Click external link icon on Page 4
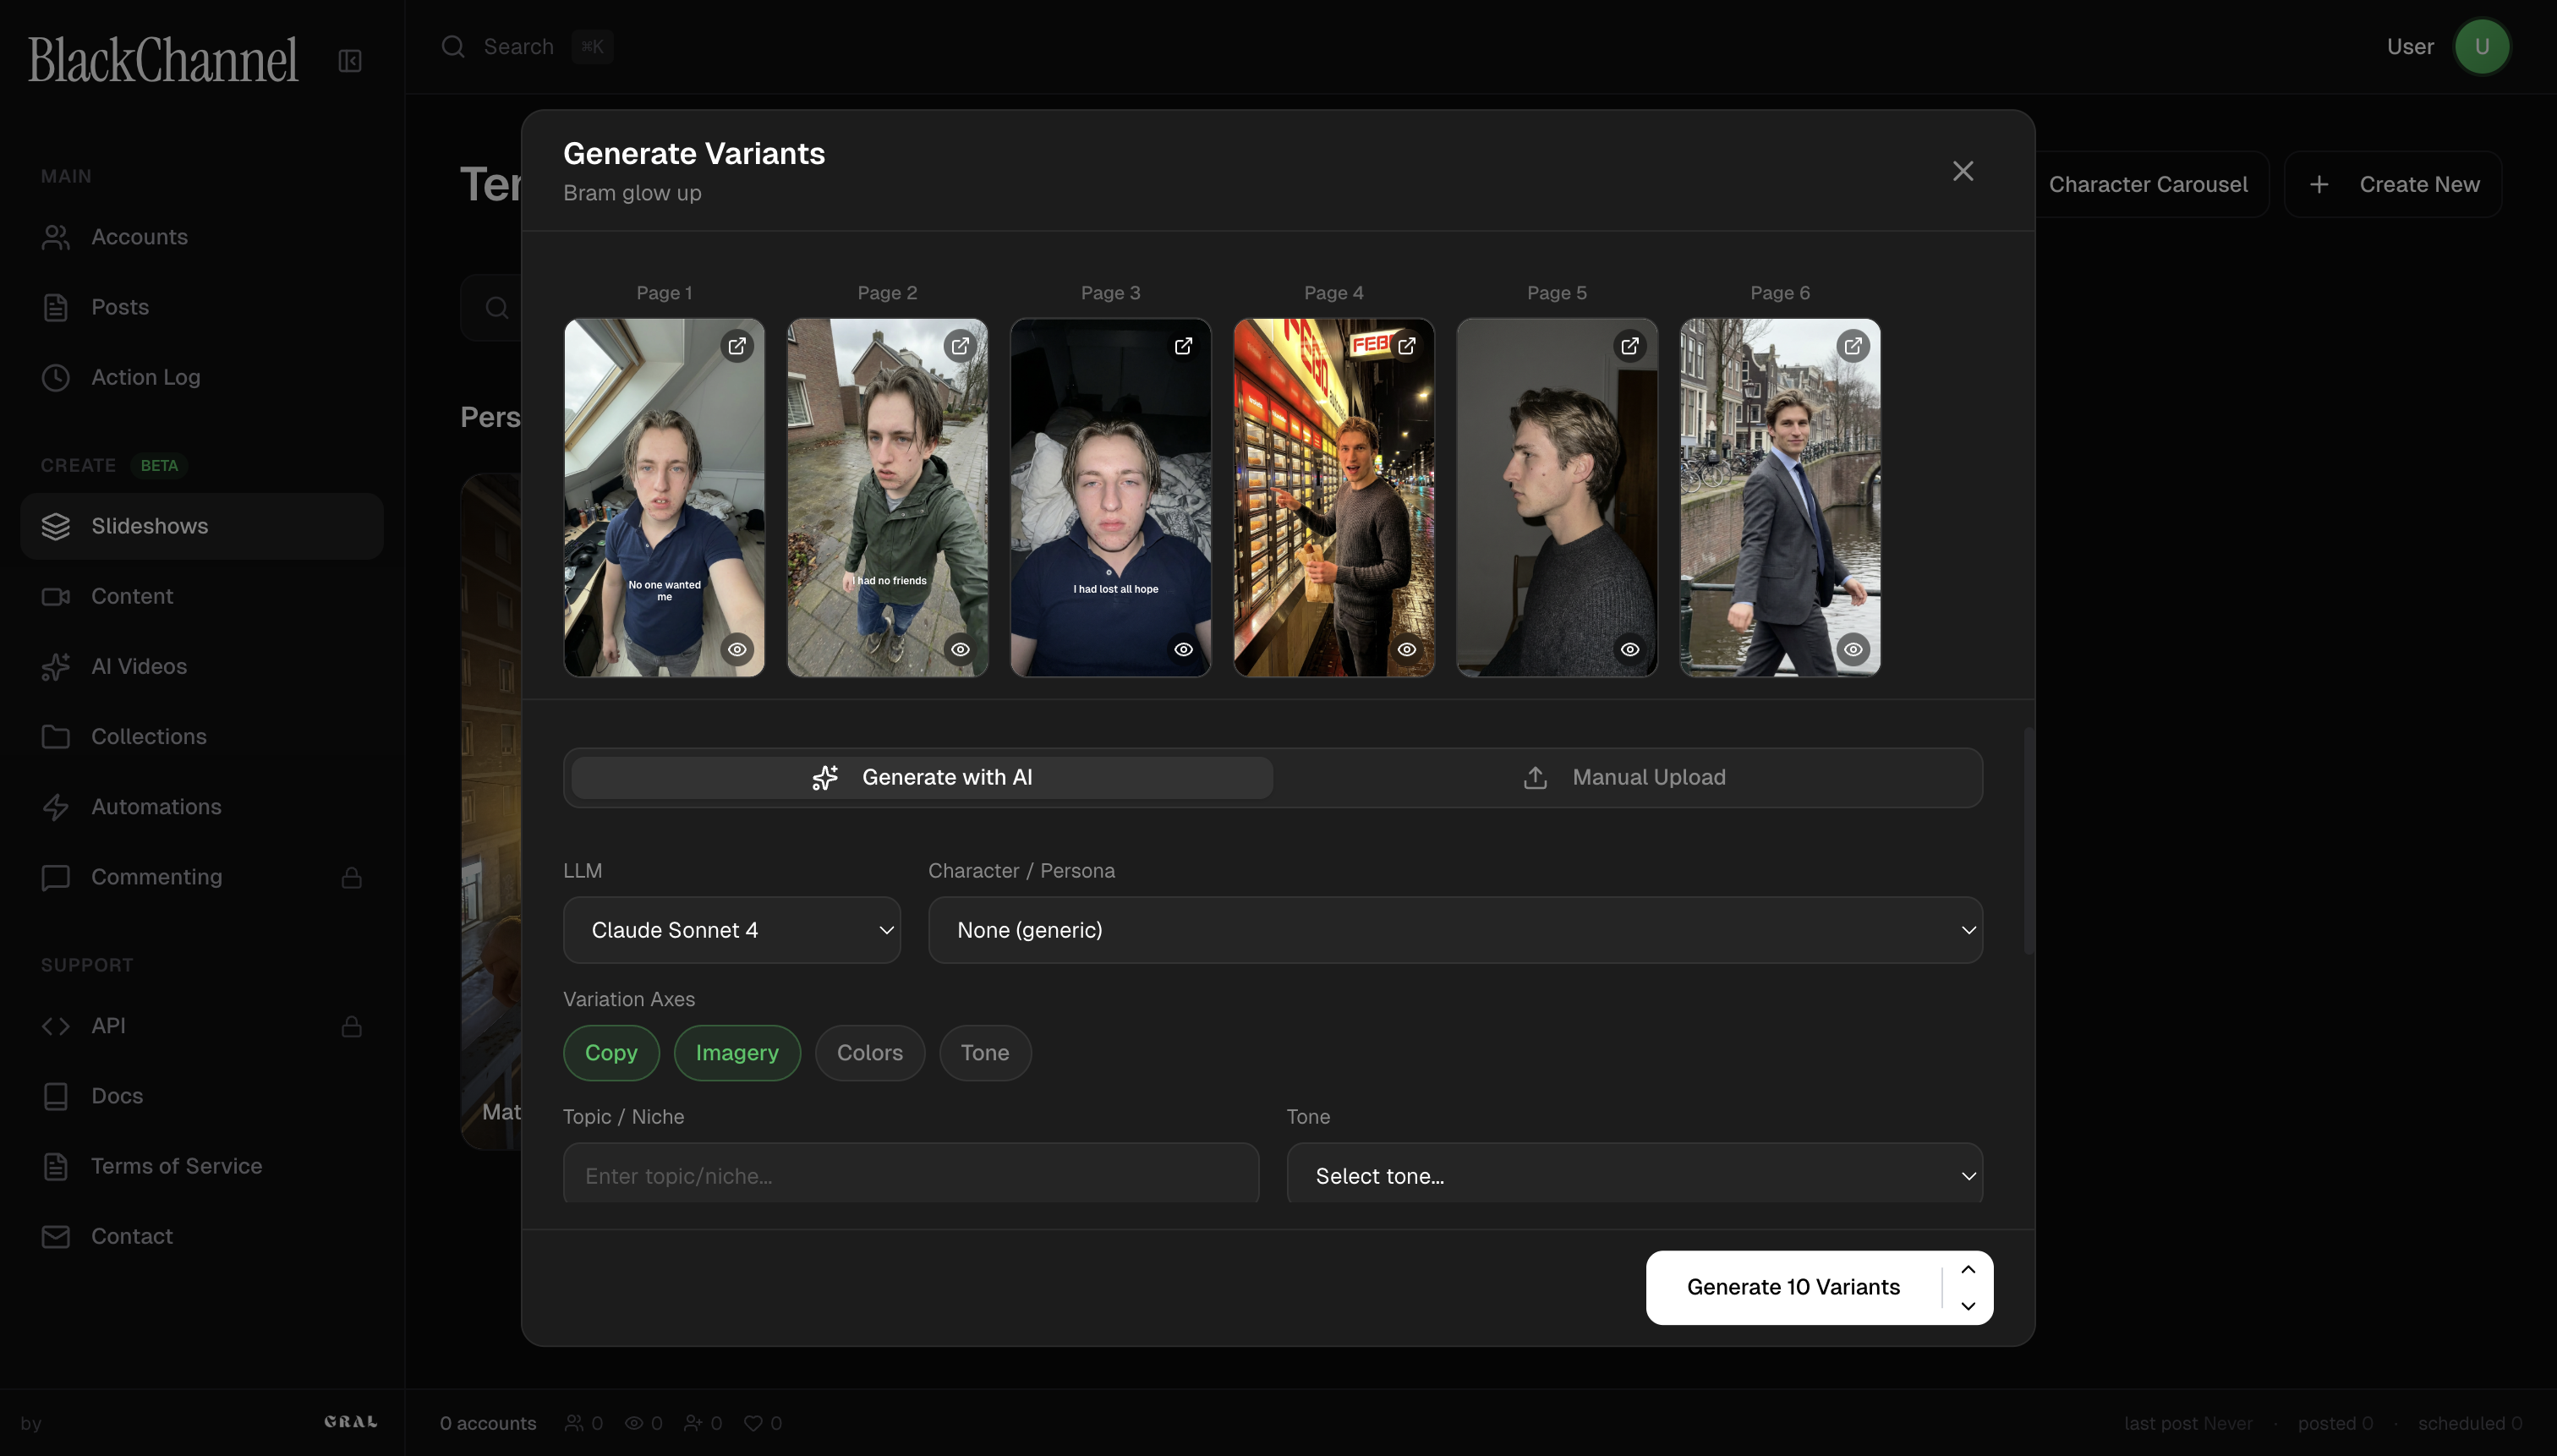Image resolution: width=2557 pixels, height=1456 pixels. [x=1406, y=346]
